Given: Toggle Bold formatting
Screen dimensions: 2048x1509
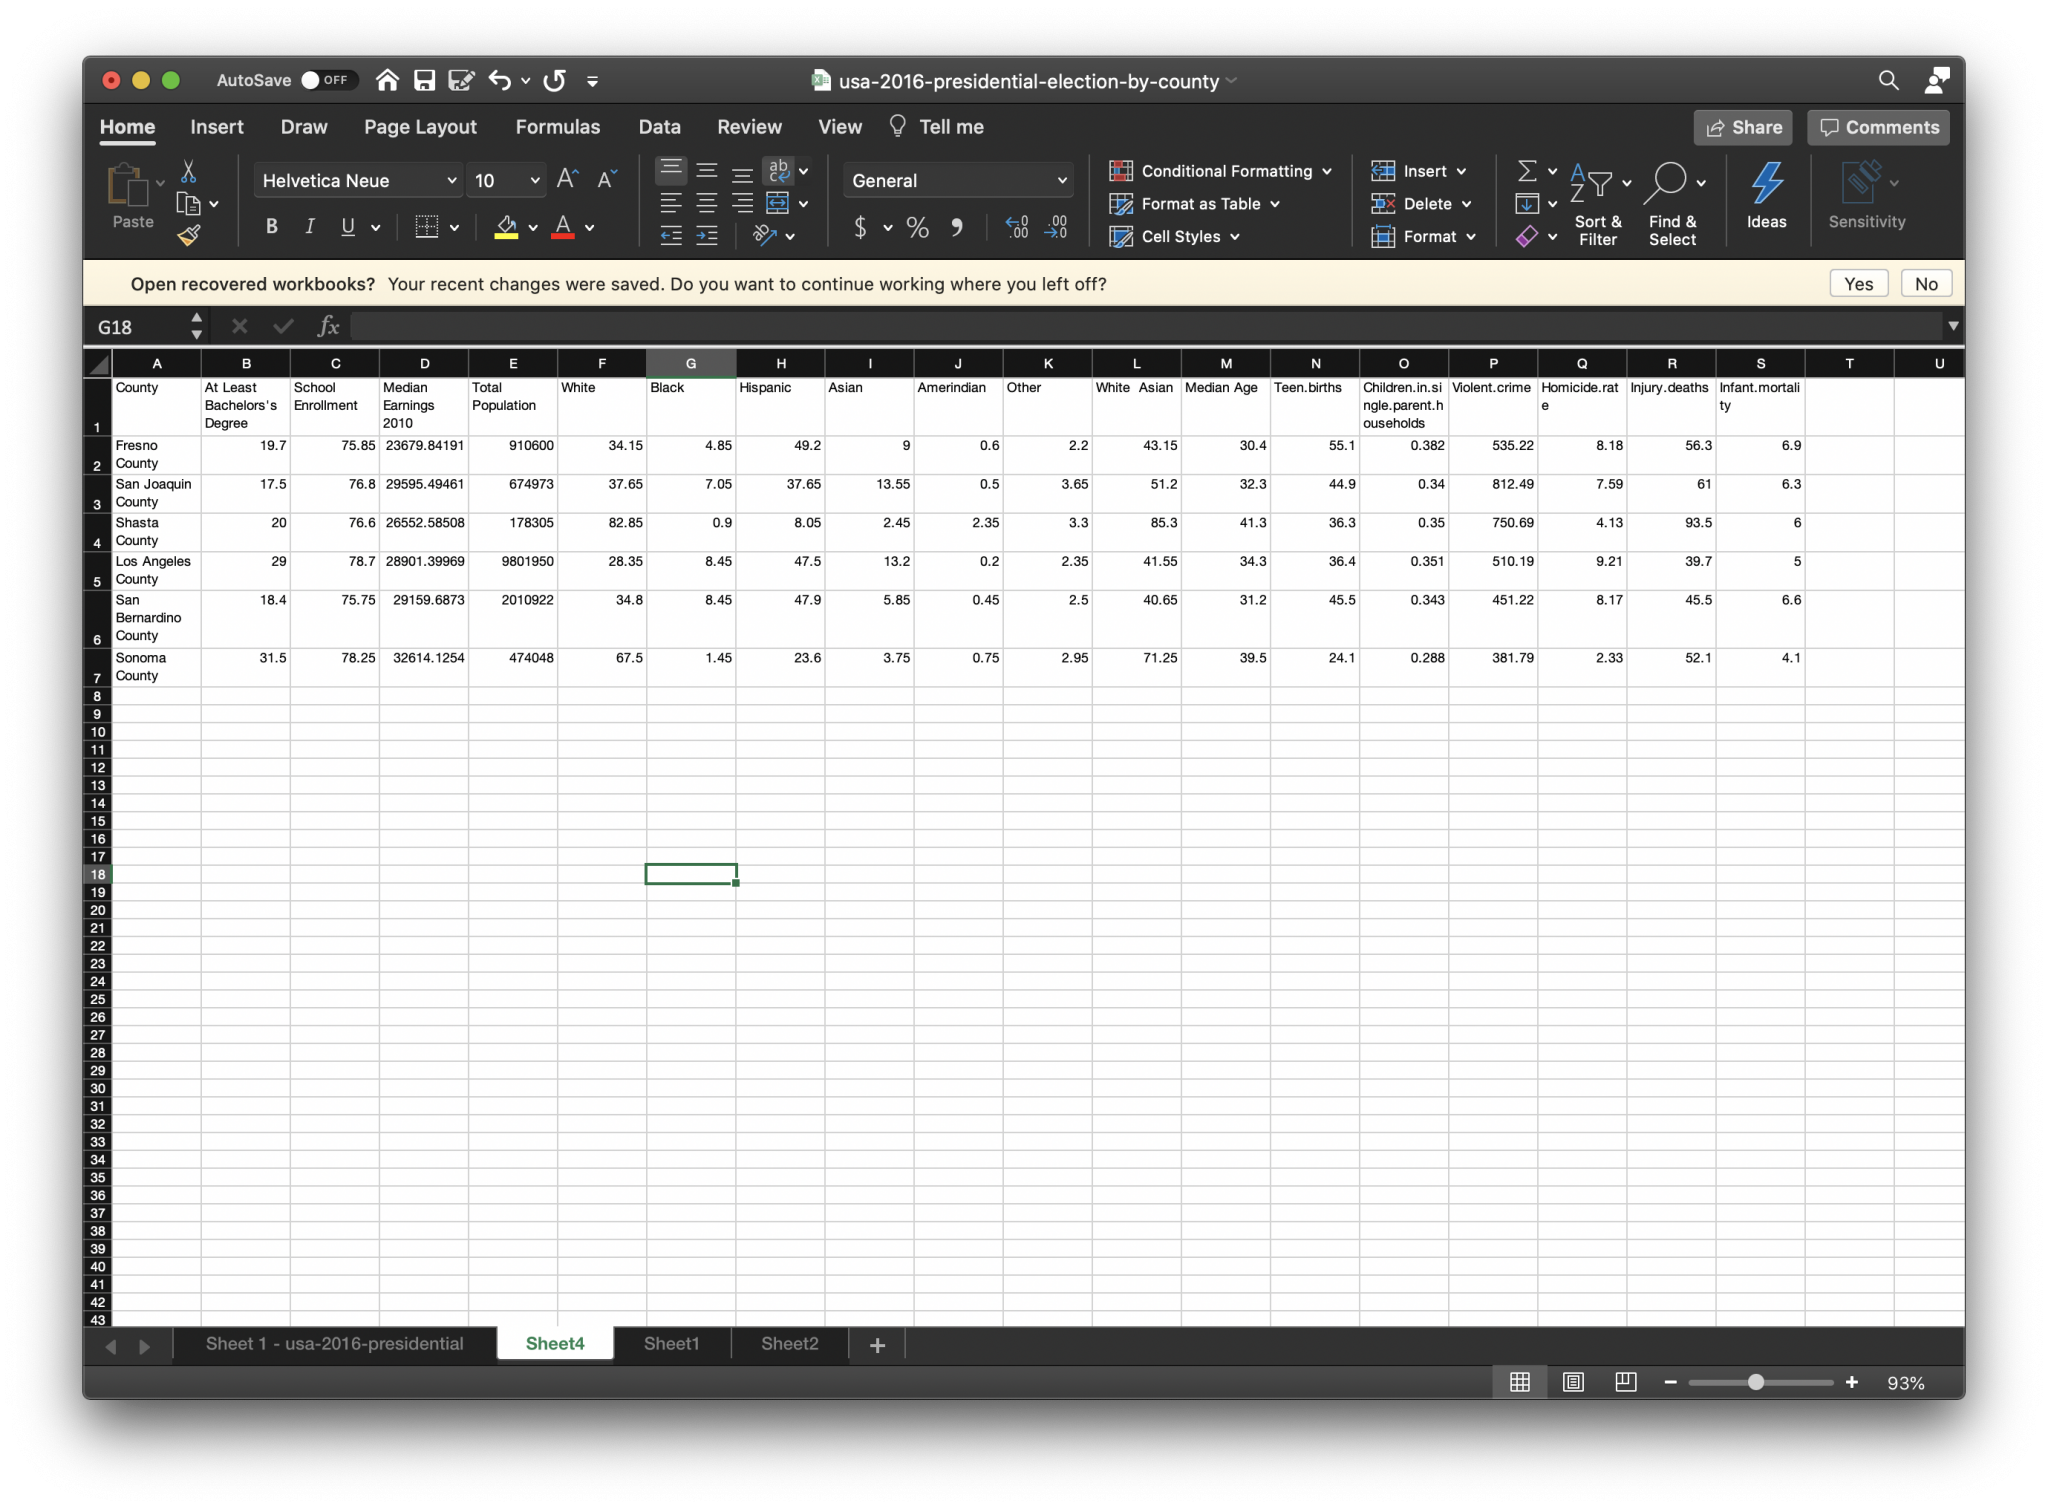Looking at the screenshot, I should 271,227.
